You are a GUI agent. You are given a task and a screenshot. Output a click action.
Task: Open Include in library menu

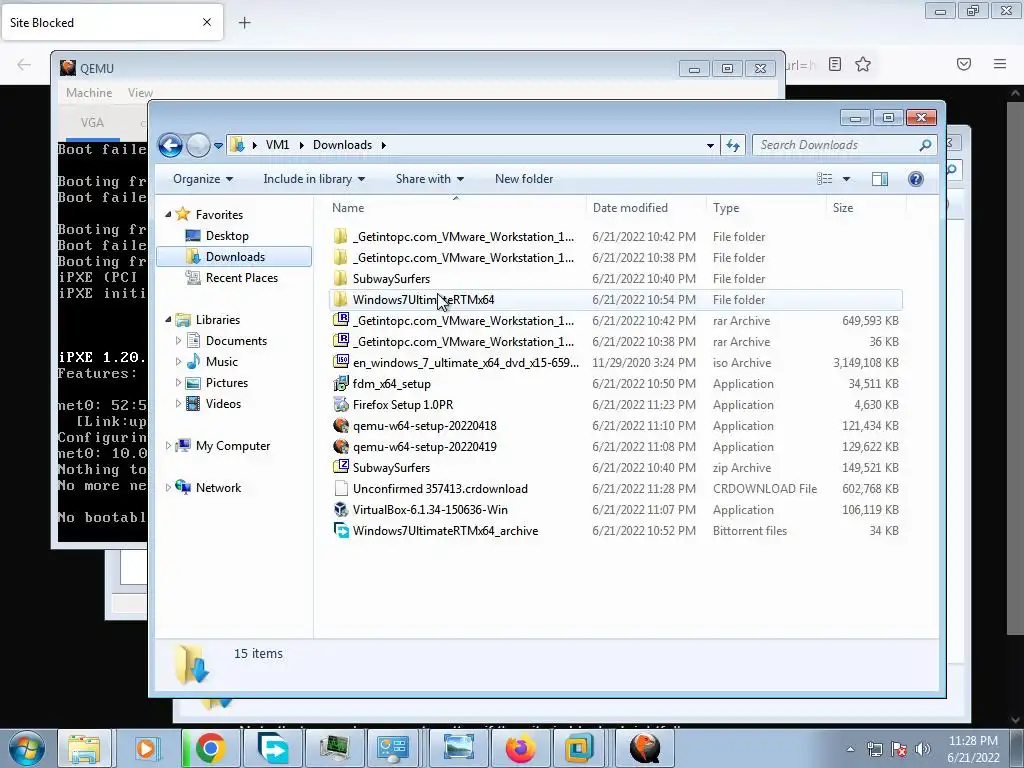[x=314, y=179]
